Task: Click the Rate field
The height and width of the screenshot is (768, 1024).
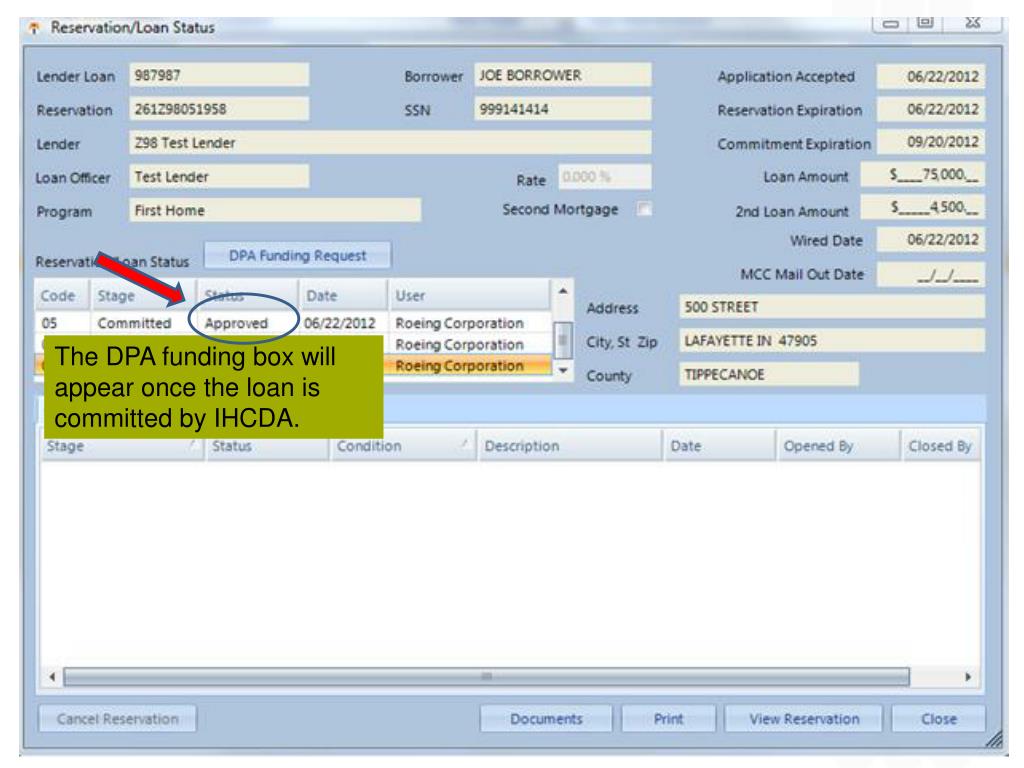Action: [605, 176]
